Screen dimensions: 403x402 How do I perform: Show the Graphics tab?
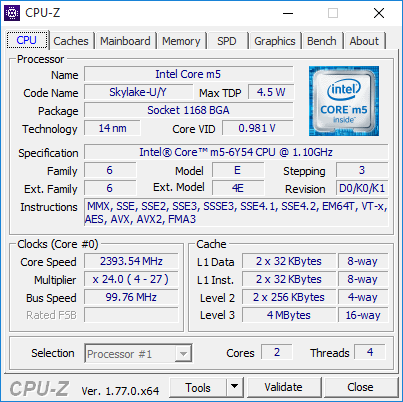[x=275, y=41]
